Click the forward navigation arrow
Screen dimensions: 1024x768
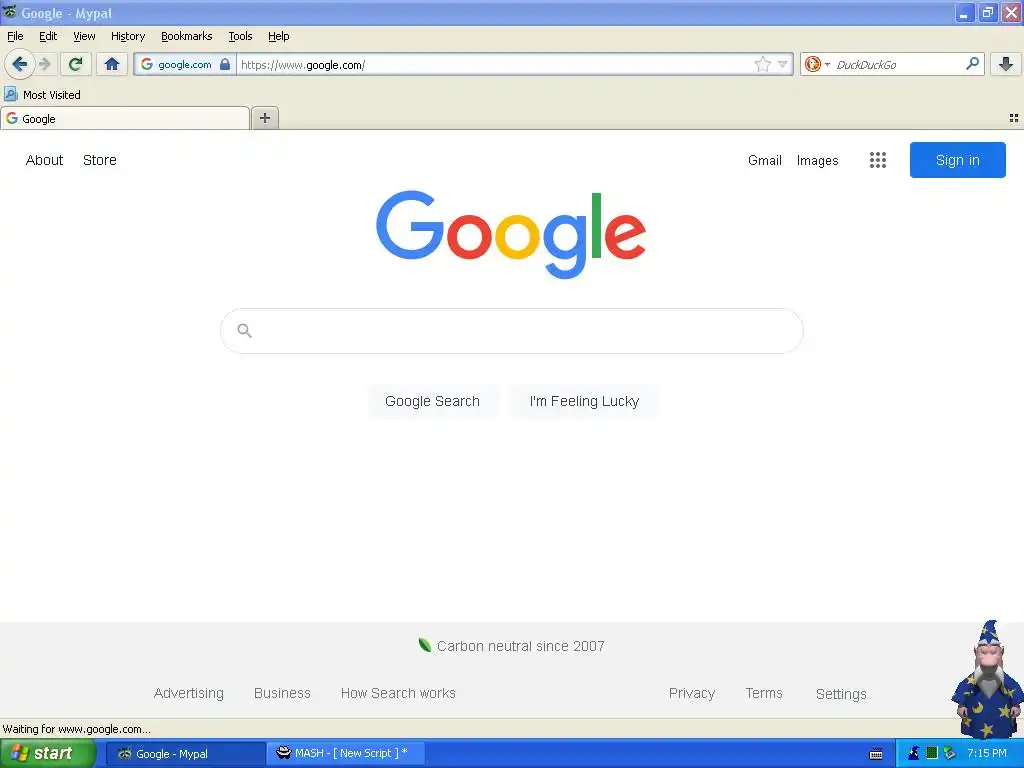point(45,64)
